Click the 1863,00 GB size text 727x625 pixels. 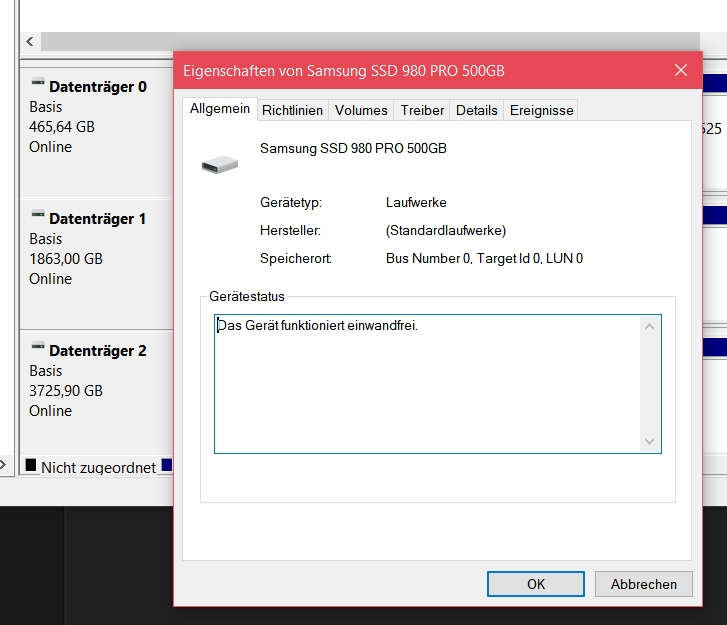66,259
